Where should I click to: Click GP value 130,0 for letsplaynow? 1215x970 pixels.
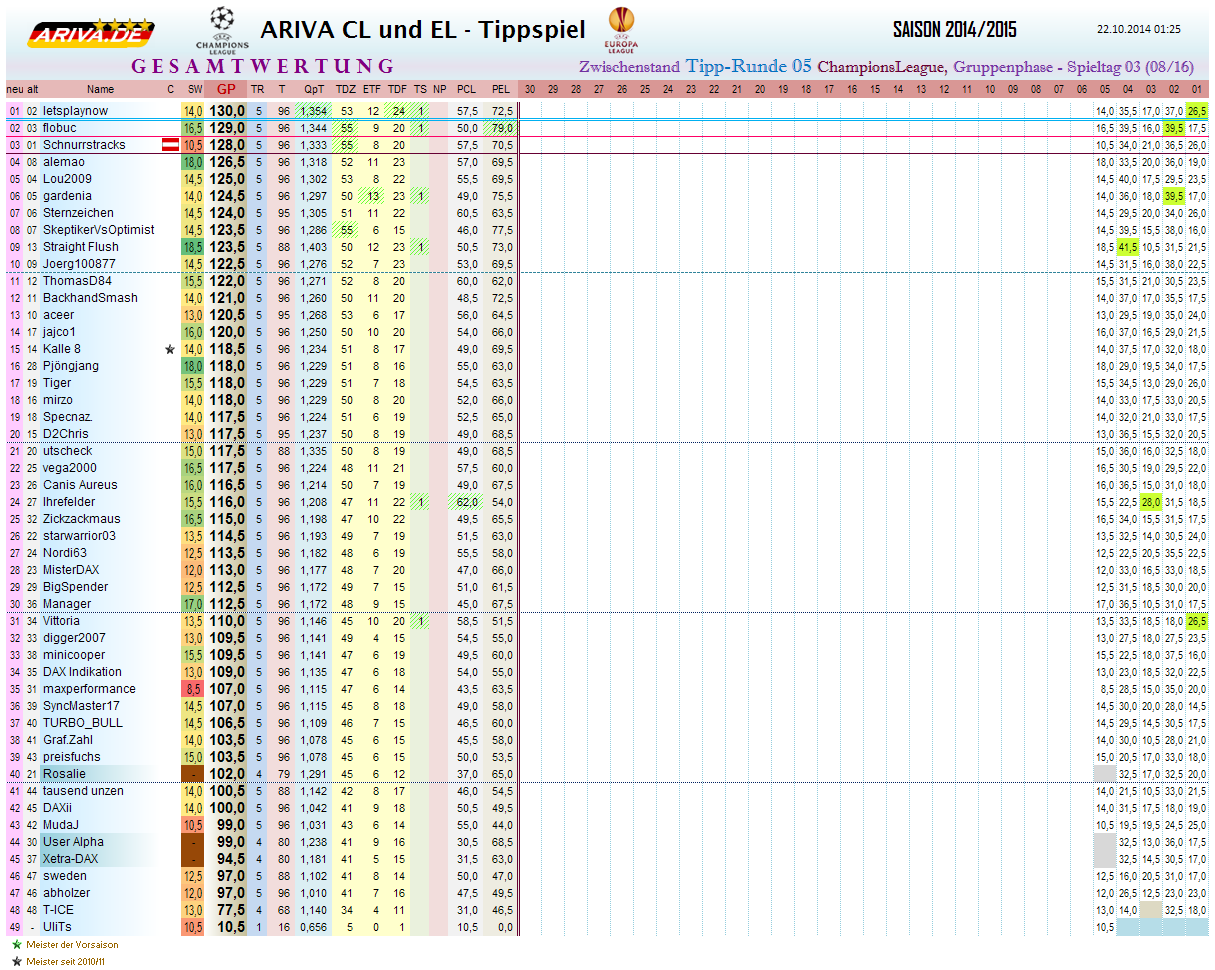click(227, 111)
